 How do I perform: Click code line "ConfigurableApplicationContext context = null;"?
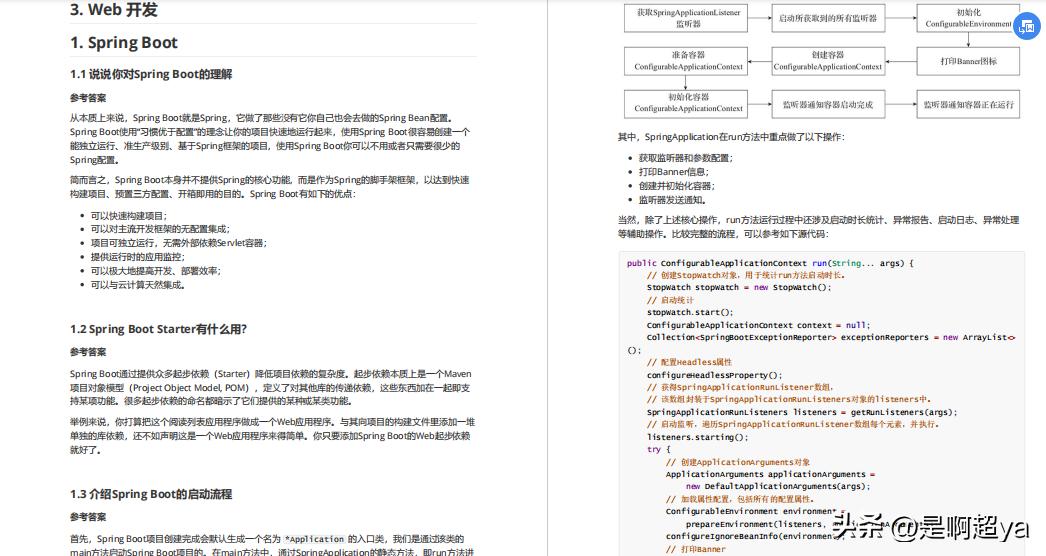pyautogui.click(x=758, y=325)
